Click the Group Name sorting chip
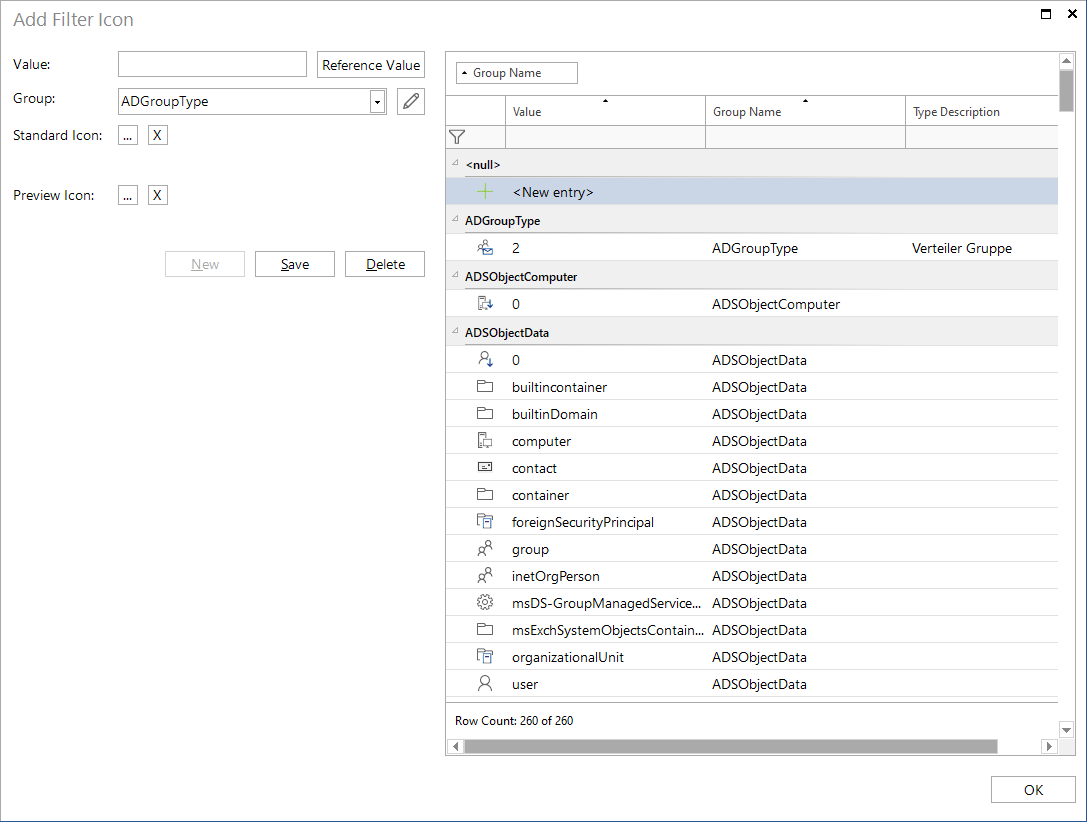This screenshot has width=1087, height=822. click(516, 72)
